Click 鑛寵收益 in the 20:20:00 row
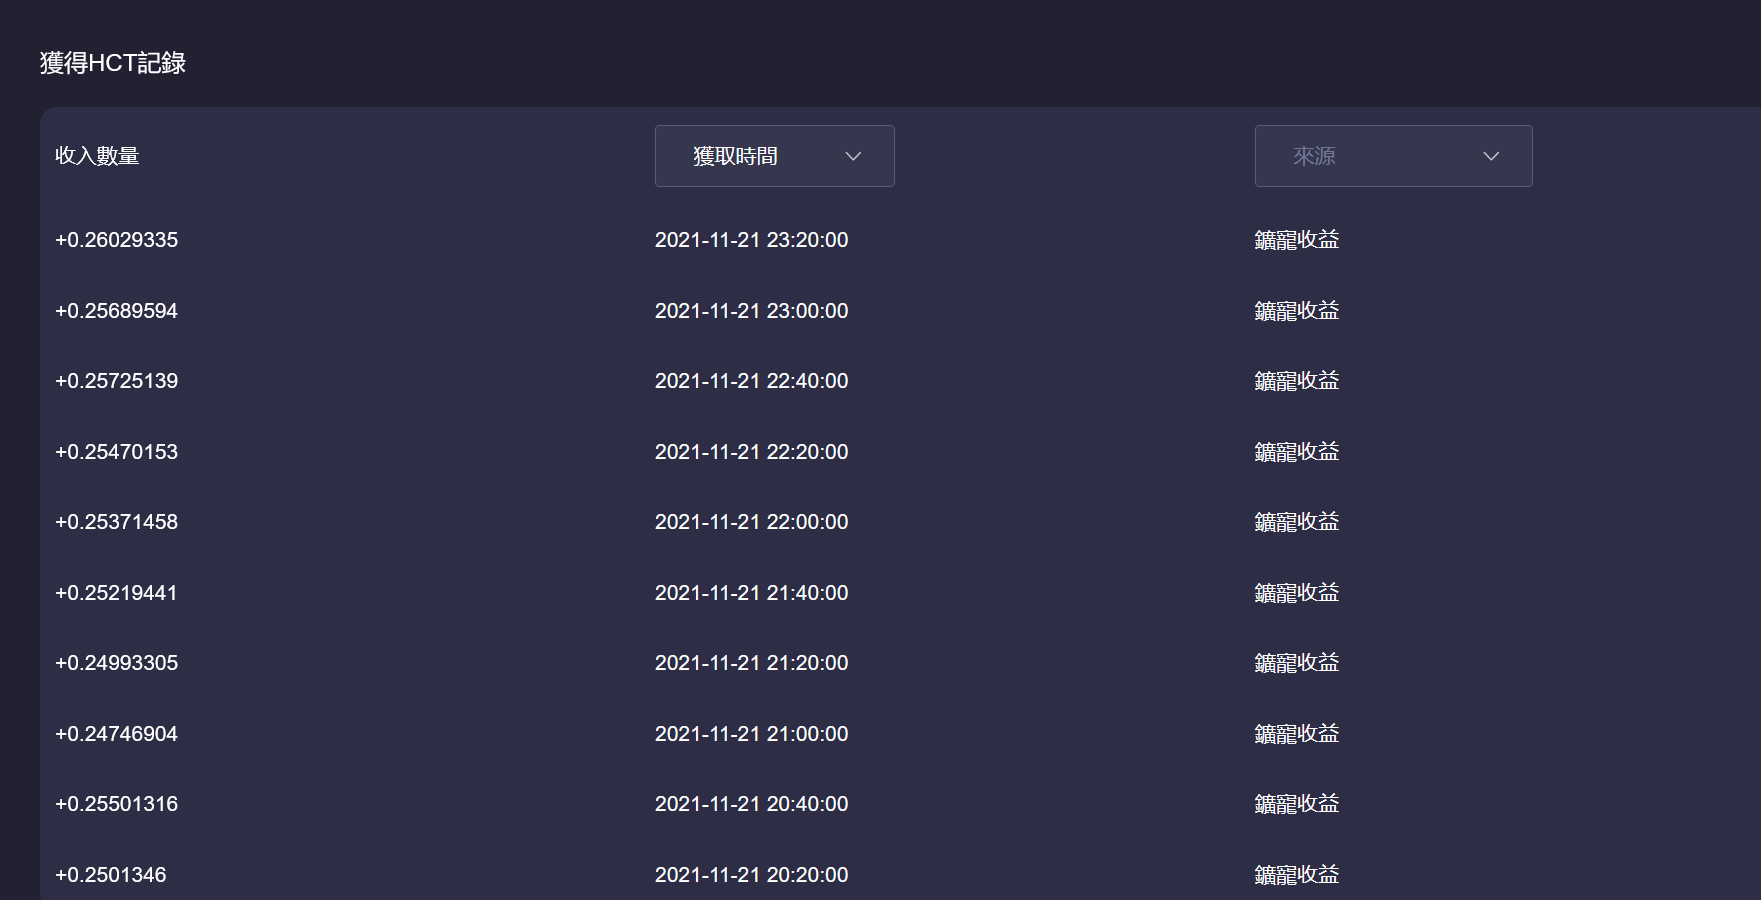 [x=1297, y=875]
